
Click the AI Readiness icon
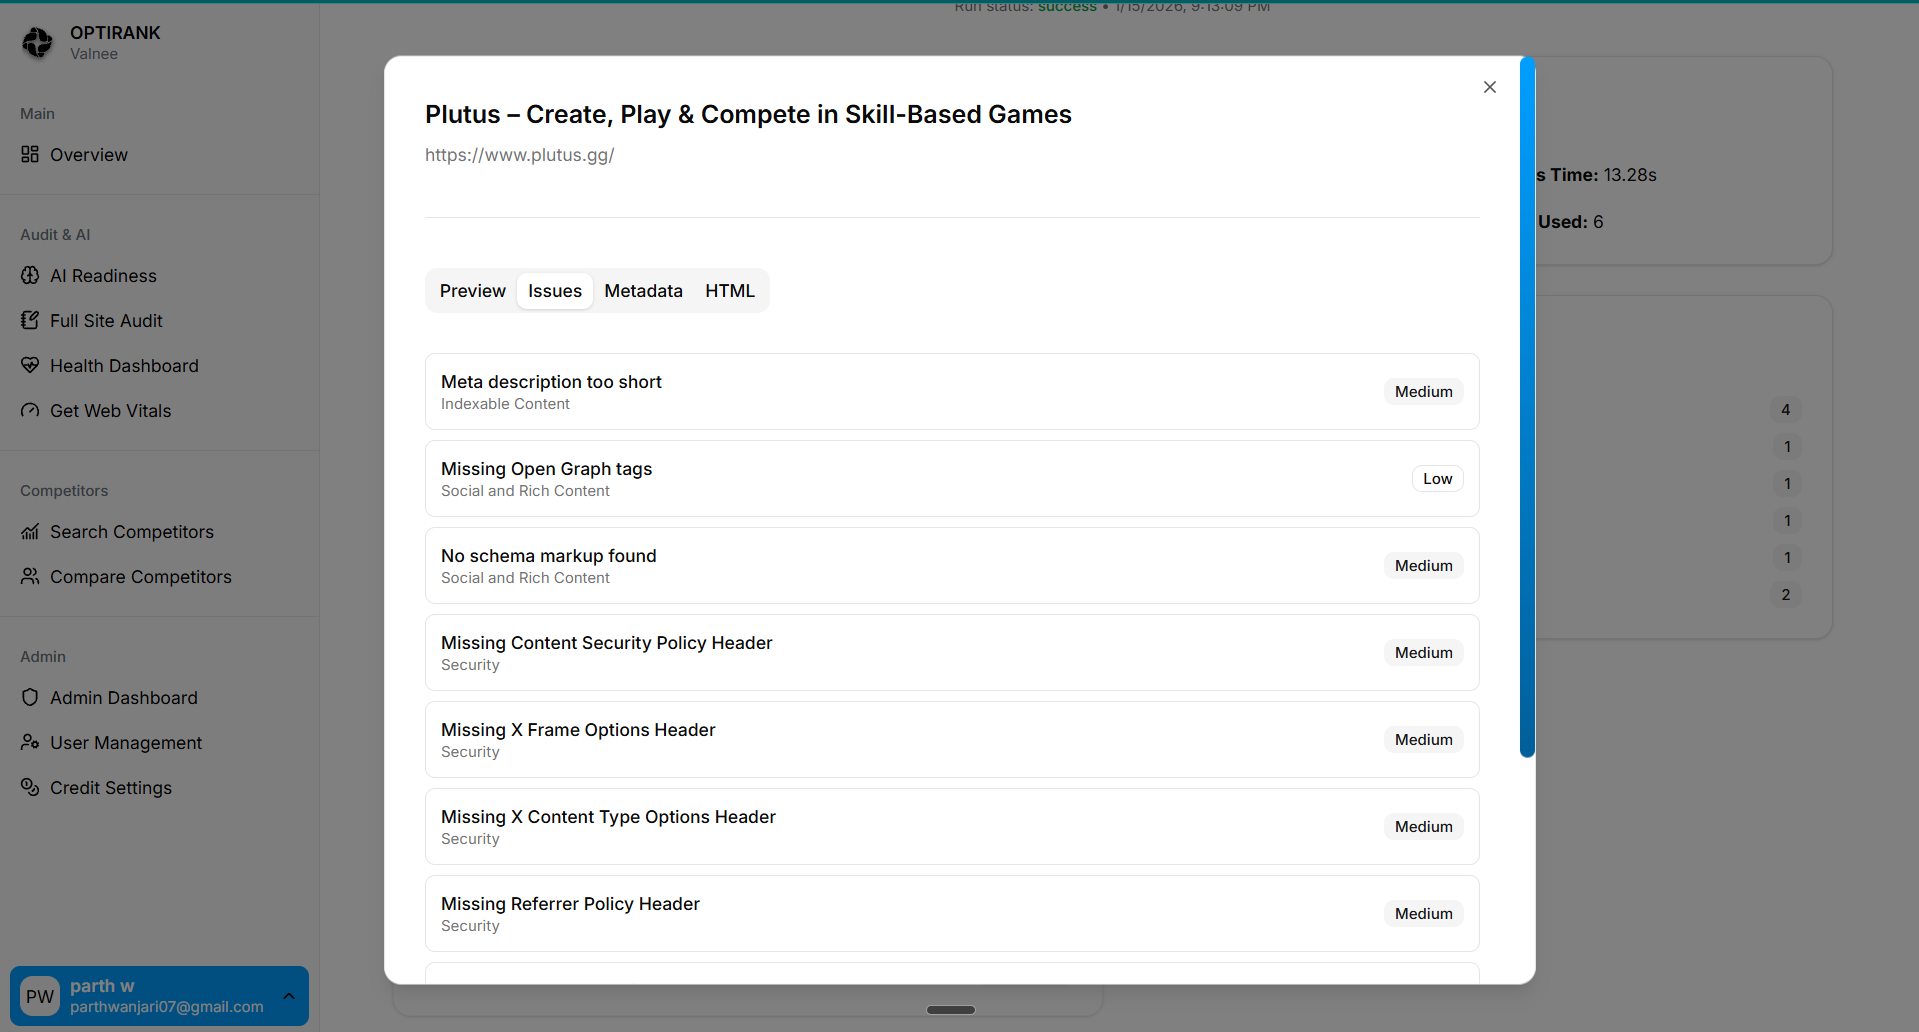(30, 275)
